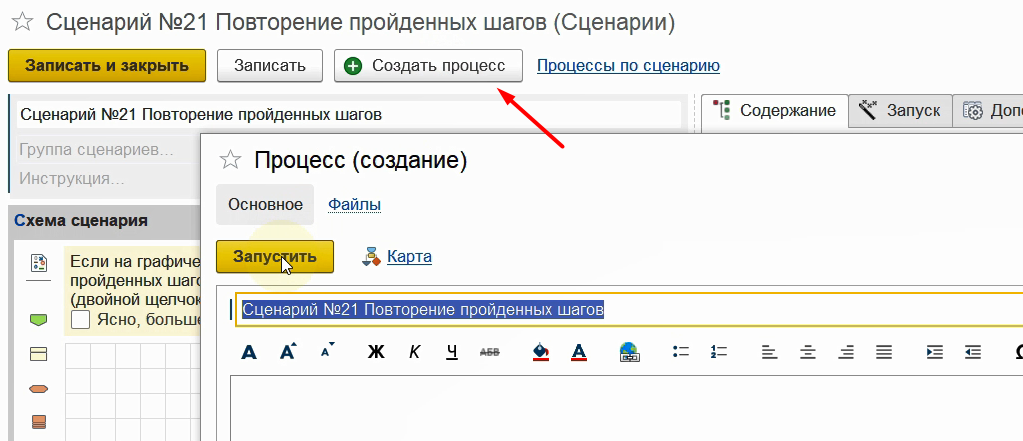Select the yellow rectangle step shape in palette
This screenshot has height=441, width=1023.
[x=38, y=354]
